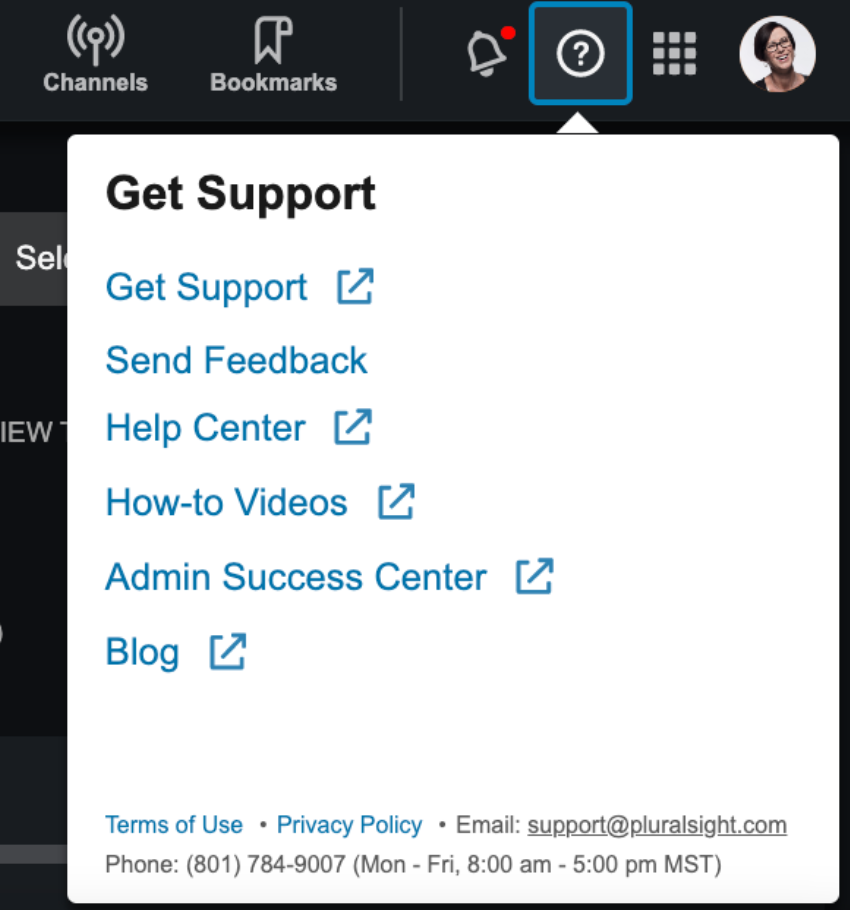Open the Bookmarks icon in navigation

(x=273, y=39)
